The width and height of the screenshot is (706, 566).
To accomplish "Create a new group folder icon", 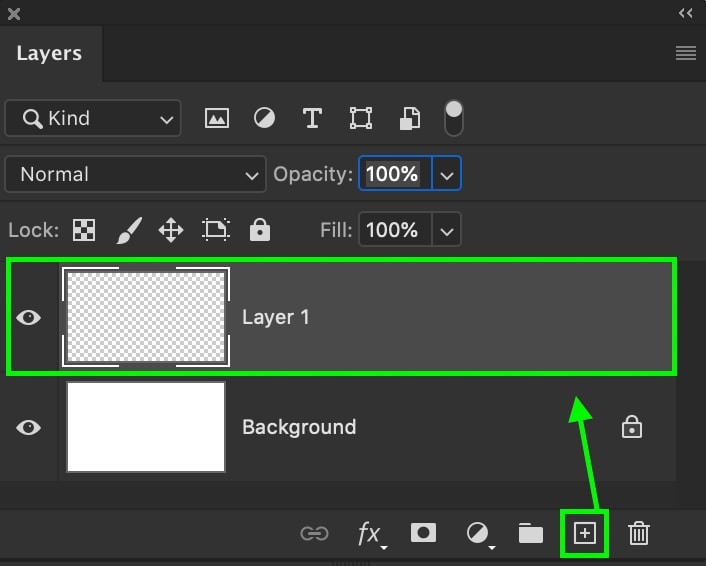I will [x=530, y=533].
